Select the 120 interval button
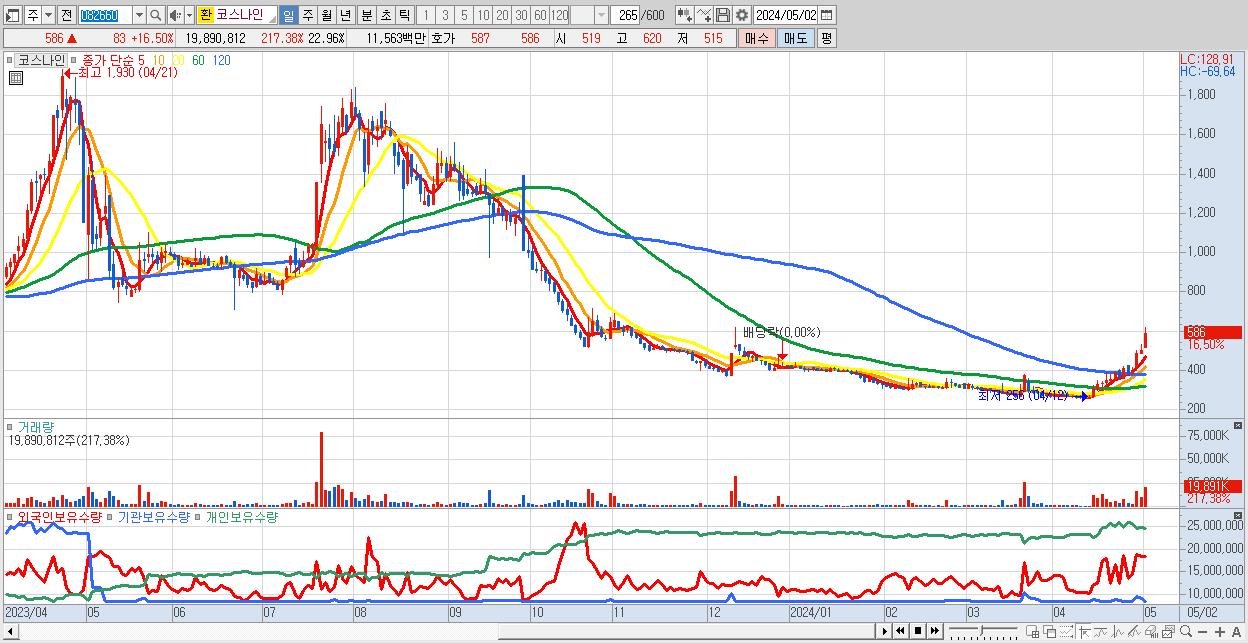The height and width of the screenshot is (643, 1248). 560,15
